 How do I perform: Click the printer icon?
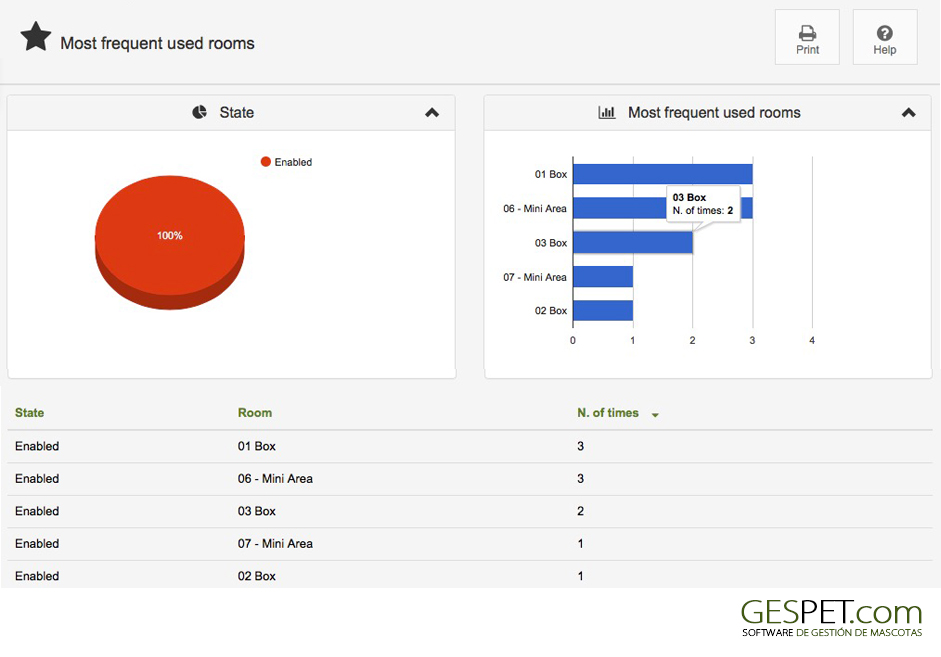pos(807,32)
